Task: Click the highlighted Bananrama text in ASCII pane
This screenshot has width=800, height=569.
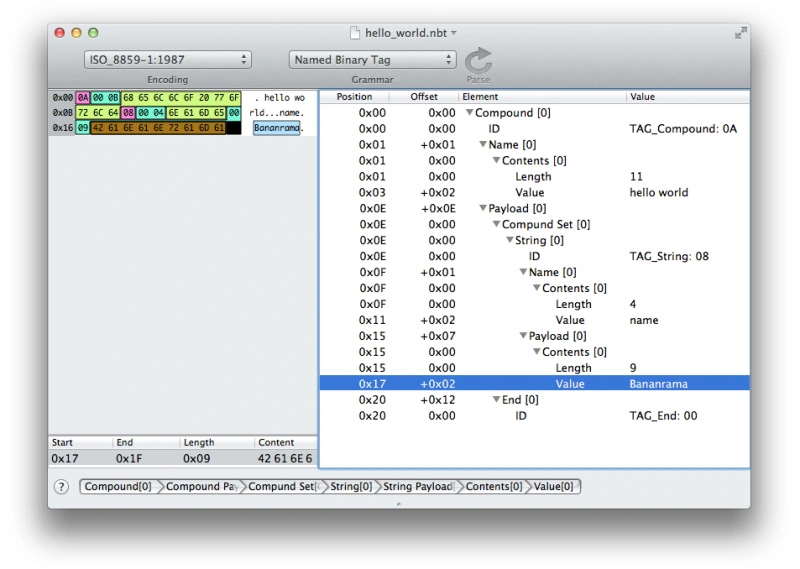Action: 276,128
